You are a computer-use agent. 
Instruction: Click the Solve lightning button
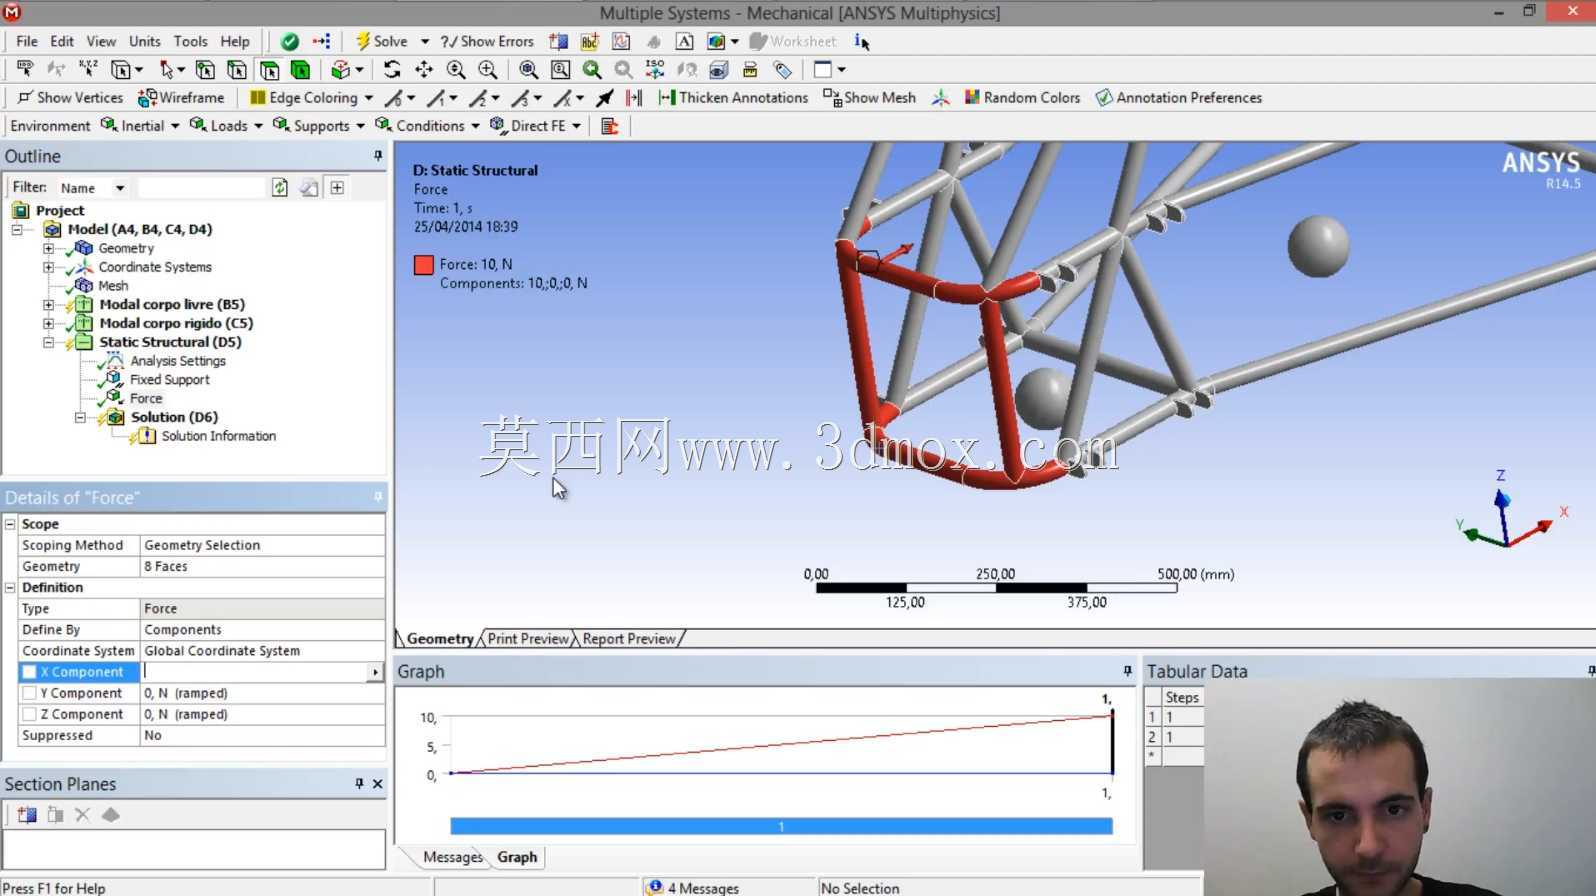[x=381, y=41]
